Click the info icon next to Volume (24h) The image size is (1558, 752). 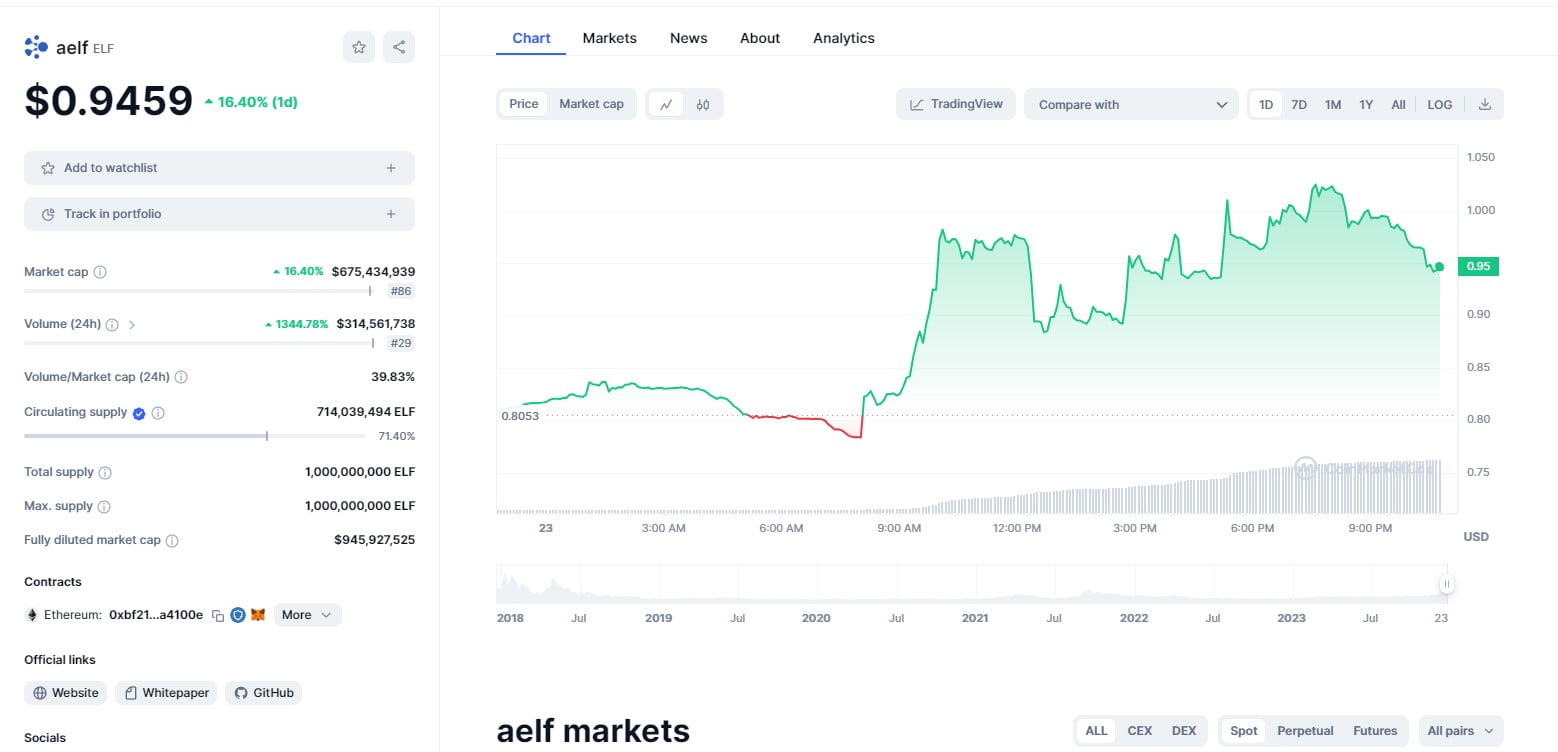coord(112,325)
